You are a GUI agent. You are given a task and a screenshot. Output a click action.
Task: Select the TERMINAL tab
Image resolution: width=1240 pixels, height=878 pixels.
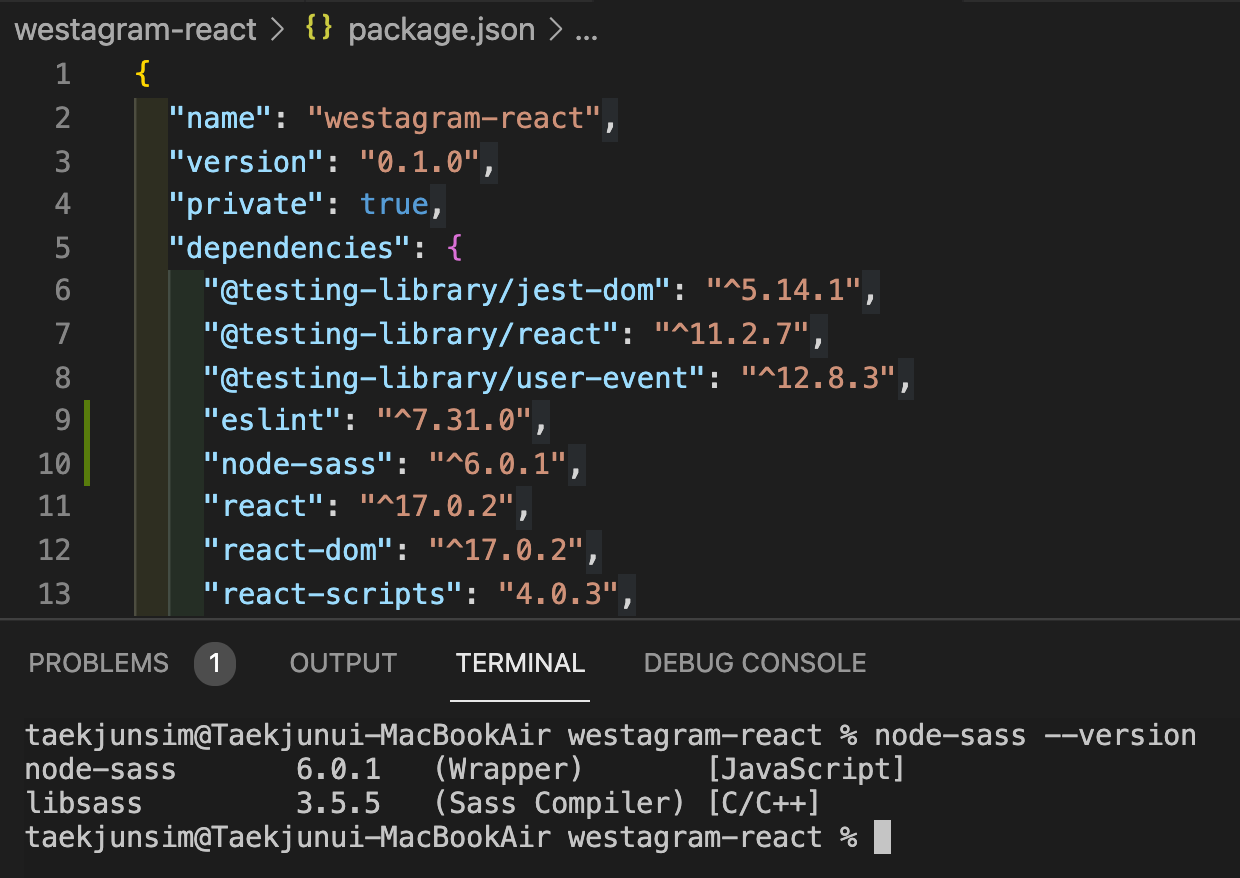pyautogui.click(x=520, y=663)
